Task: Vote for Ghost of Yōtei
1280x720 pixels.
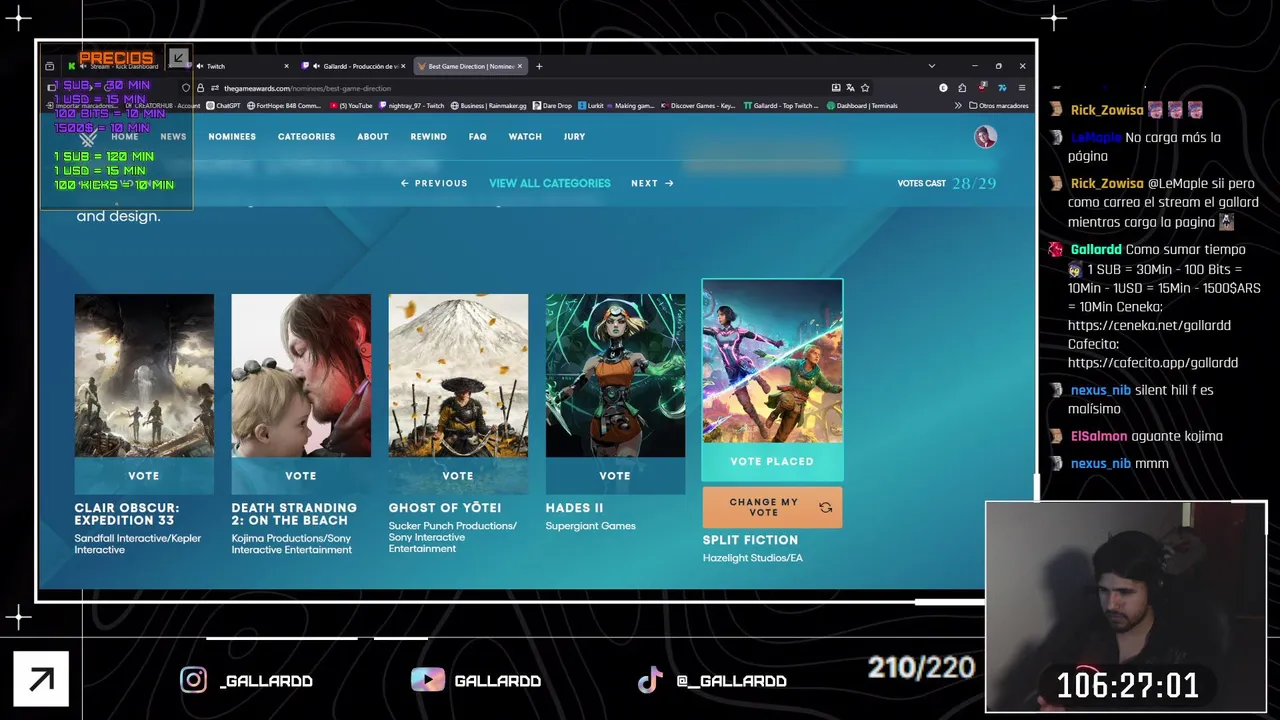Action: 458,476
